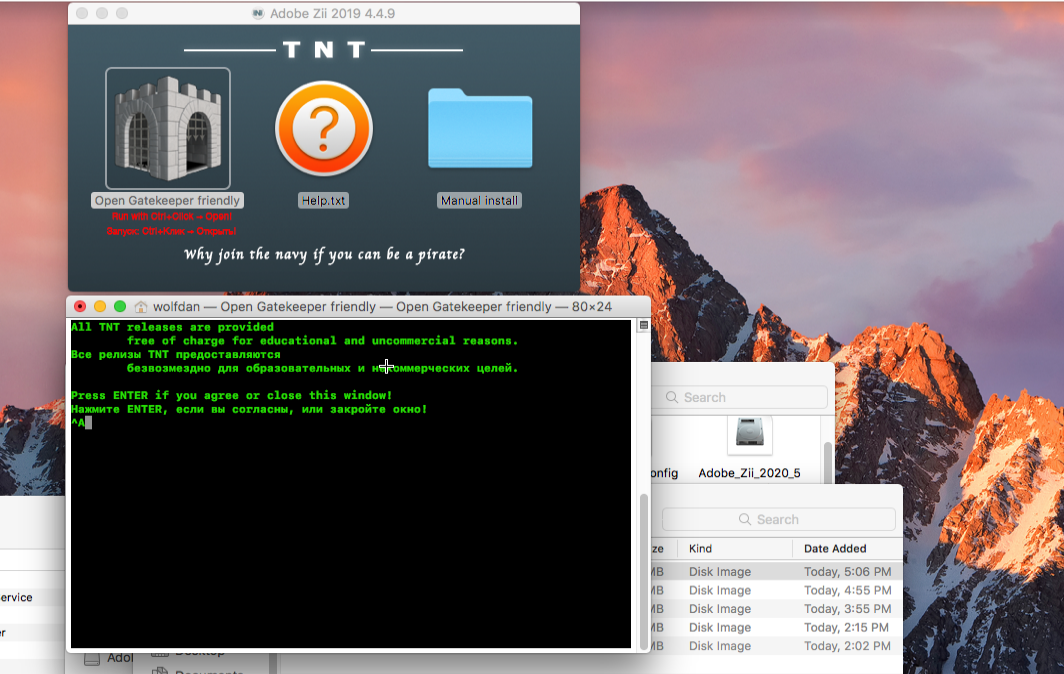The image size is (1064, 674).
Task: Open the orange Help.txt question icon
Action: (x=324, y=128)
